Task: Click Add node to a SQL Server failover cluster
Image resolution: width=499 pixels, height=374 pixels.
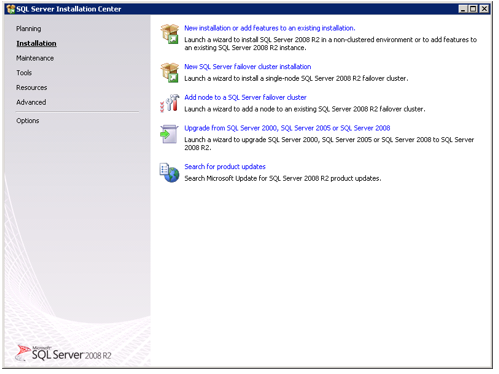Action: click(245, 97)
